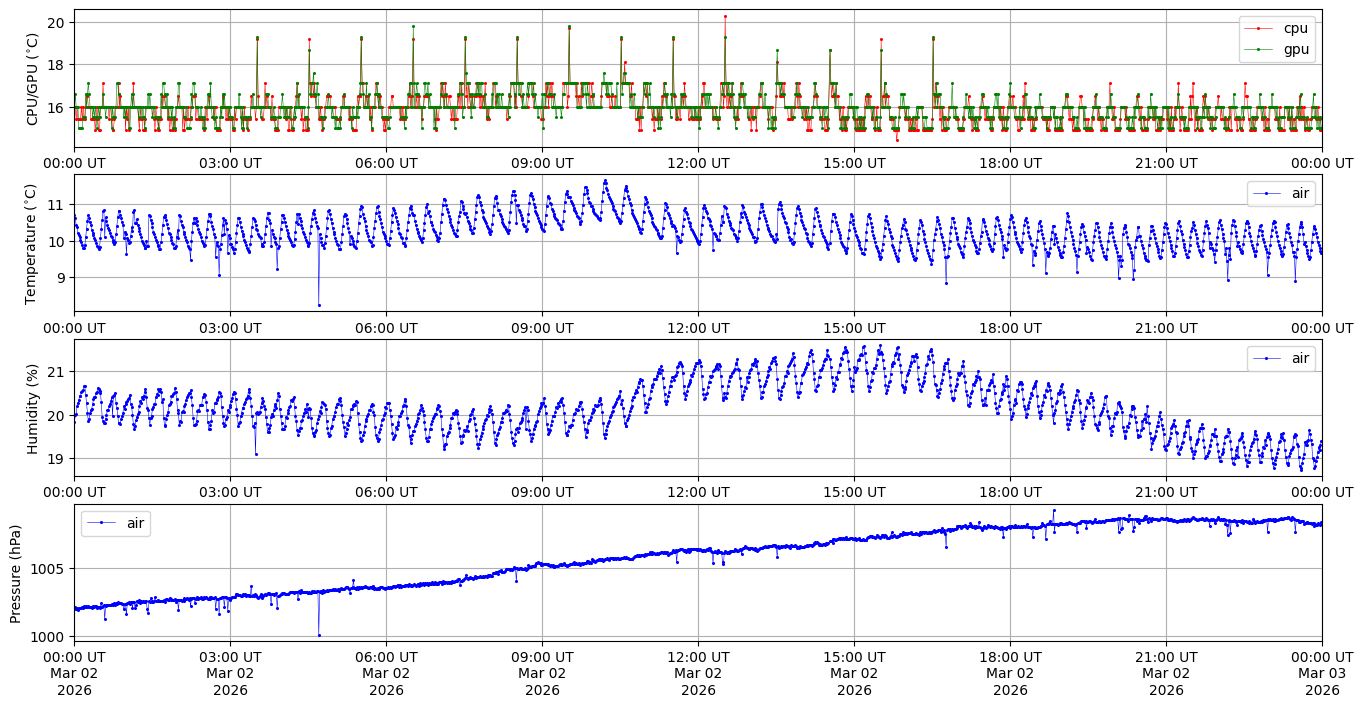
Task: Click the 21 tick on the Humidity axis
Action: tap(56, 372)
